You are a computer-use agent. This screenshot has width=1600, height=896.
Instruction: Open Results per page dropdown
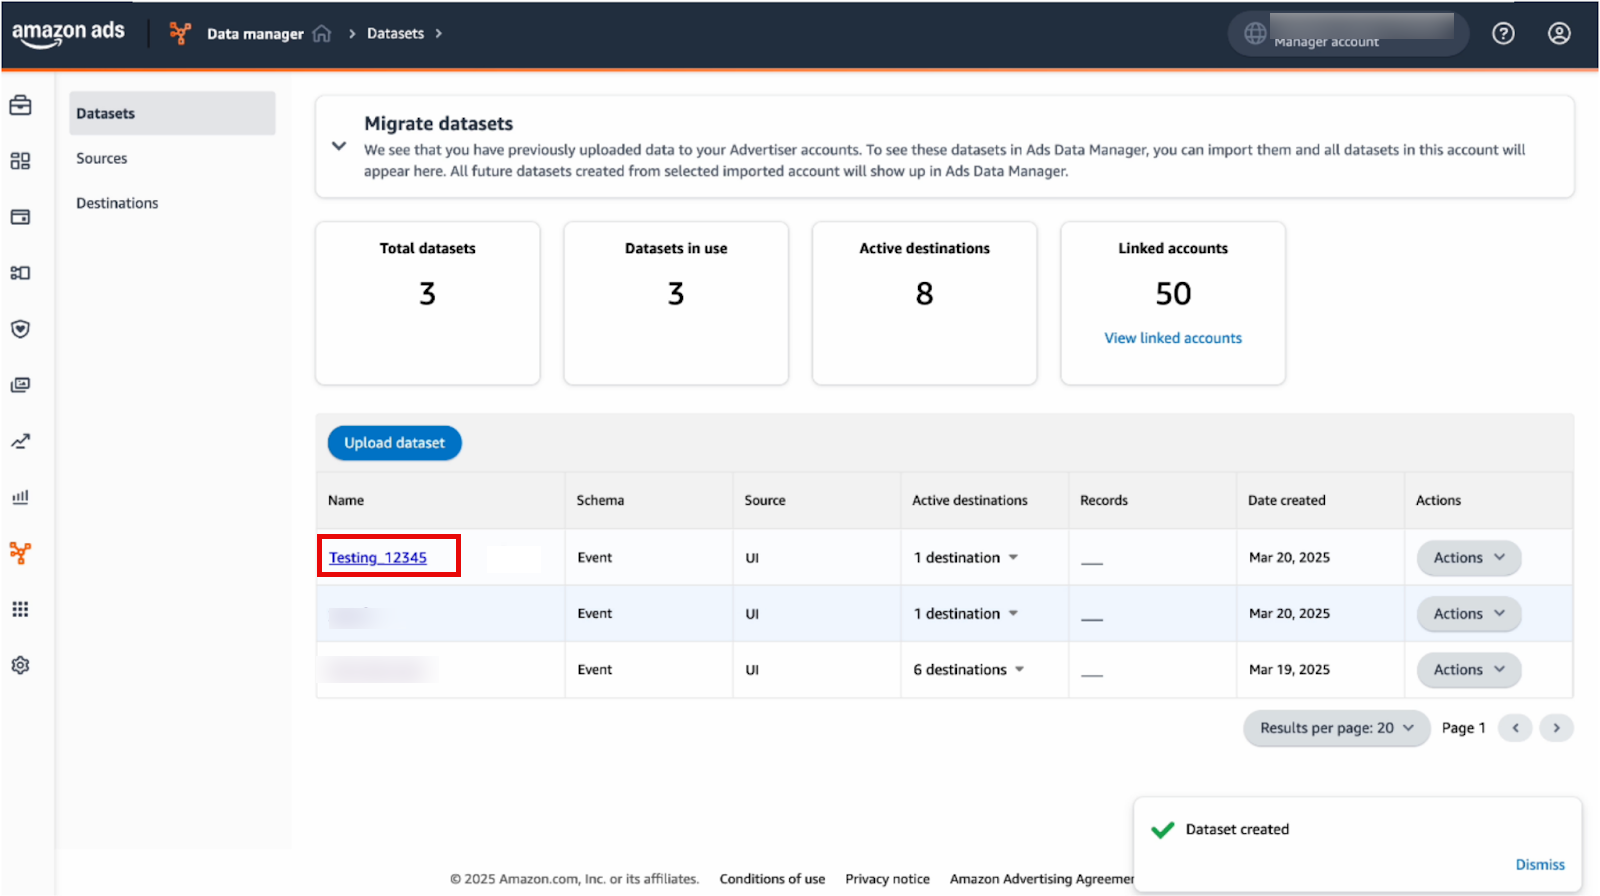click(1336, 728)
